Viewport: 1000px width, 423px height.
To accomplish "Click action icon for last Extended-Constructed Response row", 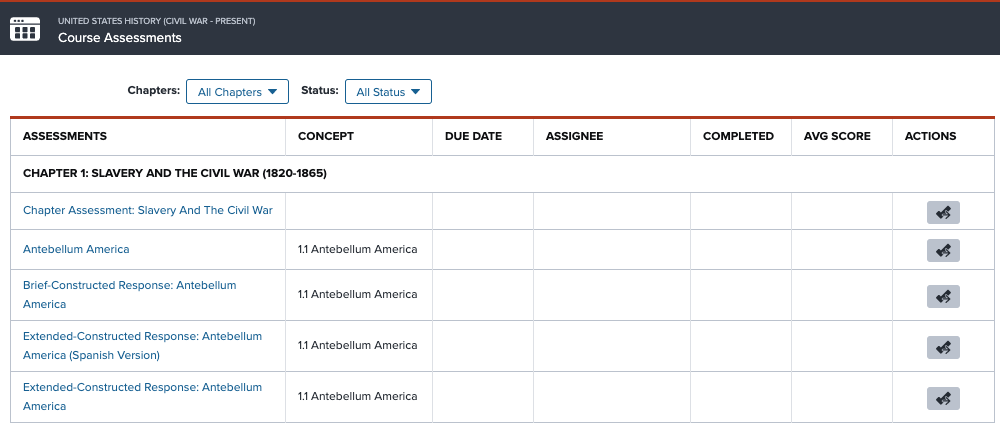I will 943,399.
